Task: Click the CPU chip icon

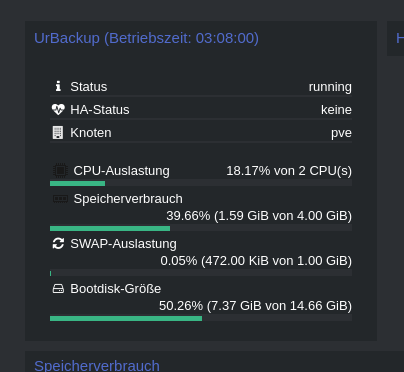Action: pos(60,171)
